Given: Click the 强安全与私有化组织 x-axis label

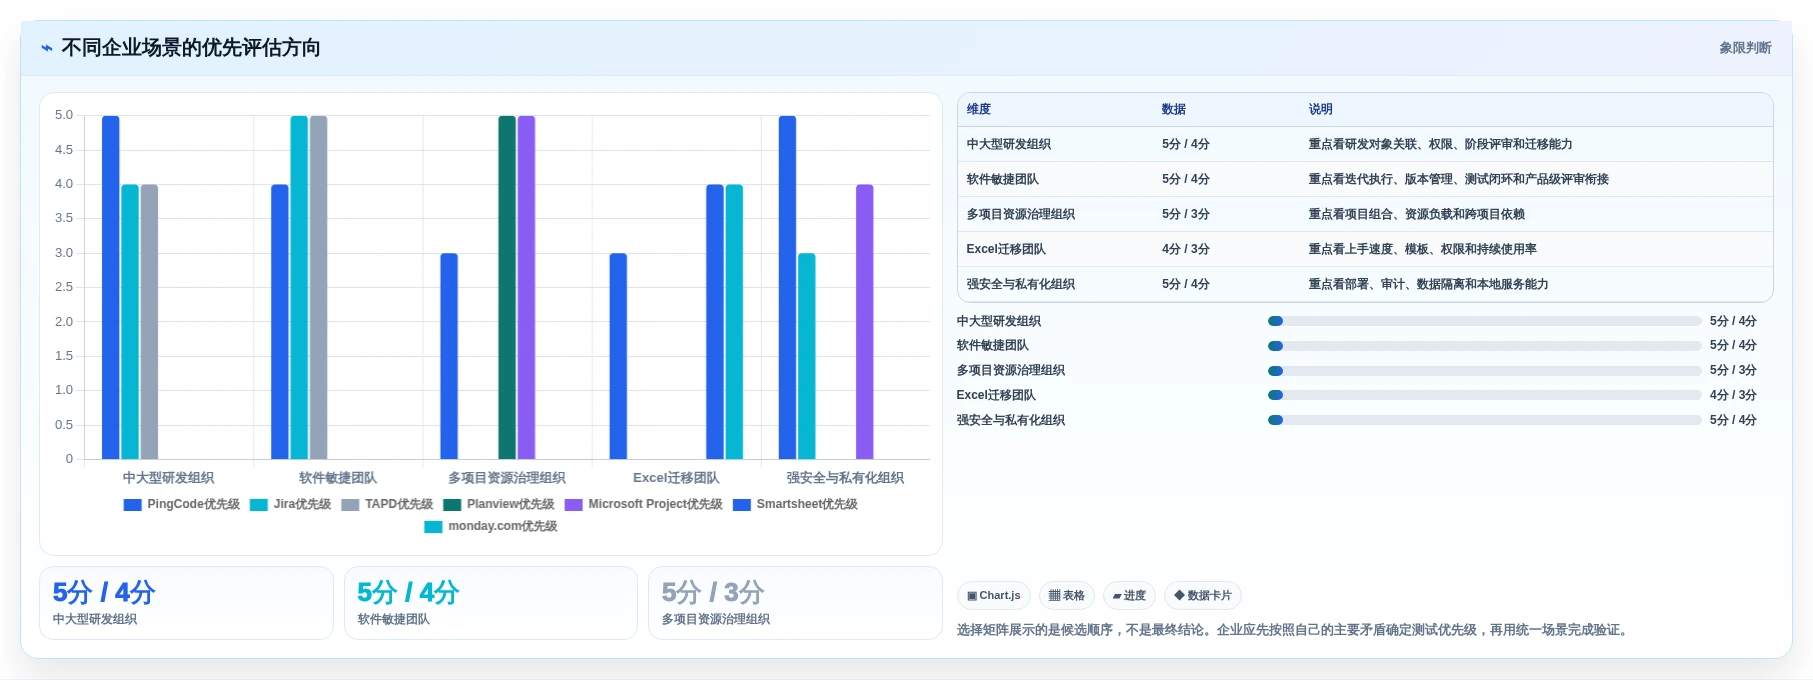Looking at the screenshot, I should pyautogui.click(x=845, y=479).
